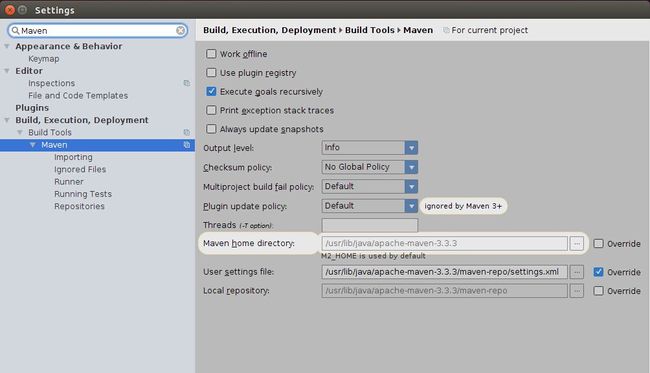Screen dimensions: 650x373
Task: Click the User settings file path field
Action: (x=444, y=272)
